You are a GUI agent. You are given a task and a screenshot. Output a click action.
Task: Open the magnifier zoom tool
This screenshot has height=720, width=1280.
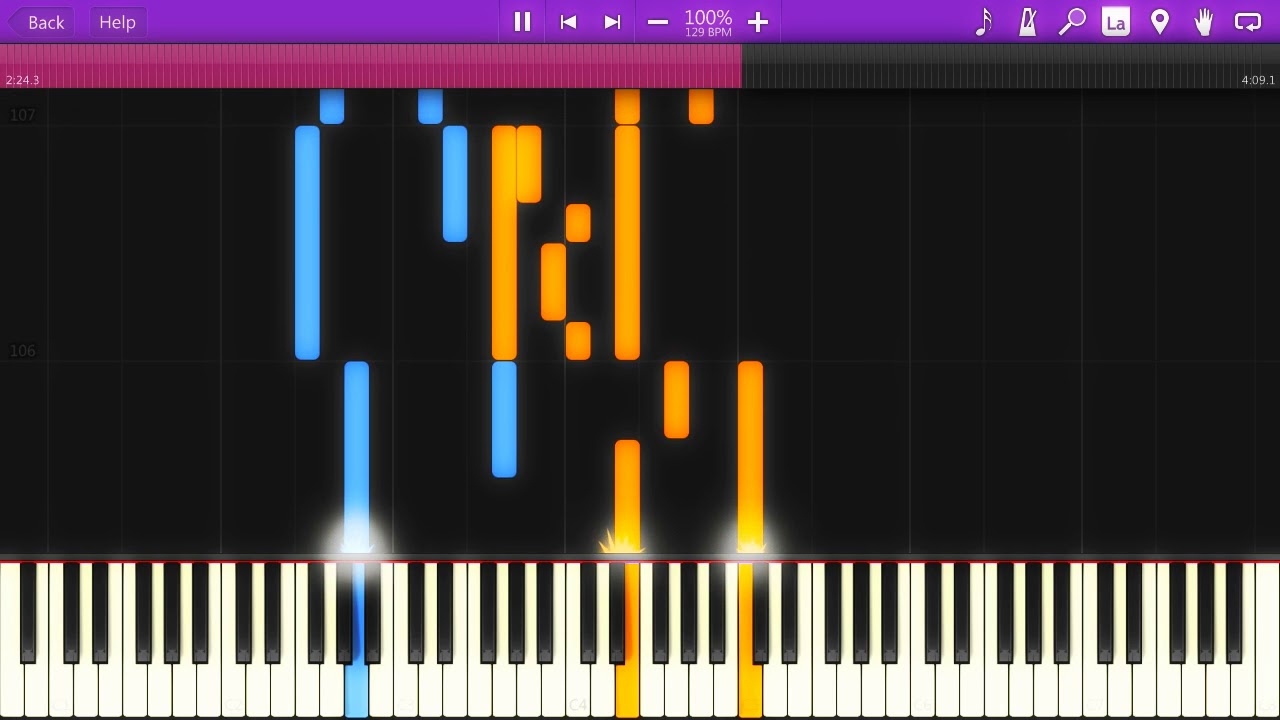1072,22
